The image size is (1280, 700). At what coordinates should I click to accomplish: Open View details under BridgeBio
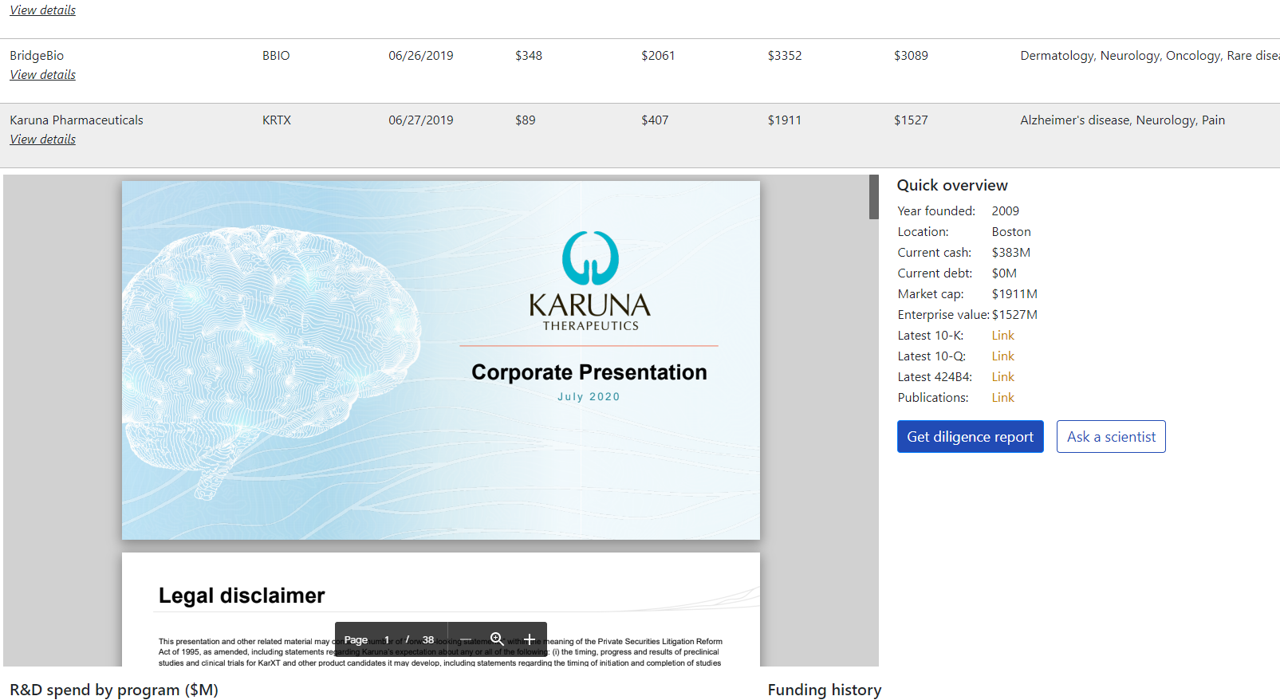click(42, 75)
